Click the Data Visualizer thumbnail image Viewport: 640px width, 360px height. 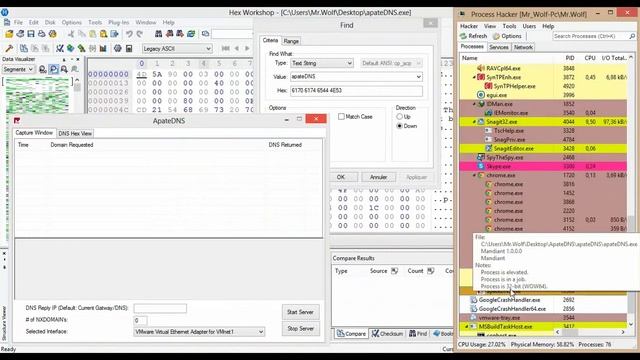click(38, 95)
